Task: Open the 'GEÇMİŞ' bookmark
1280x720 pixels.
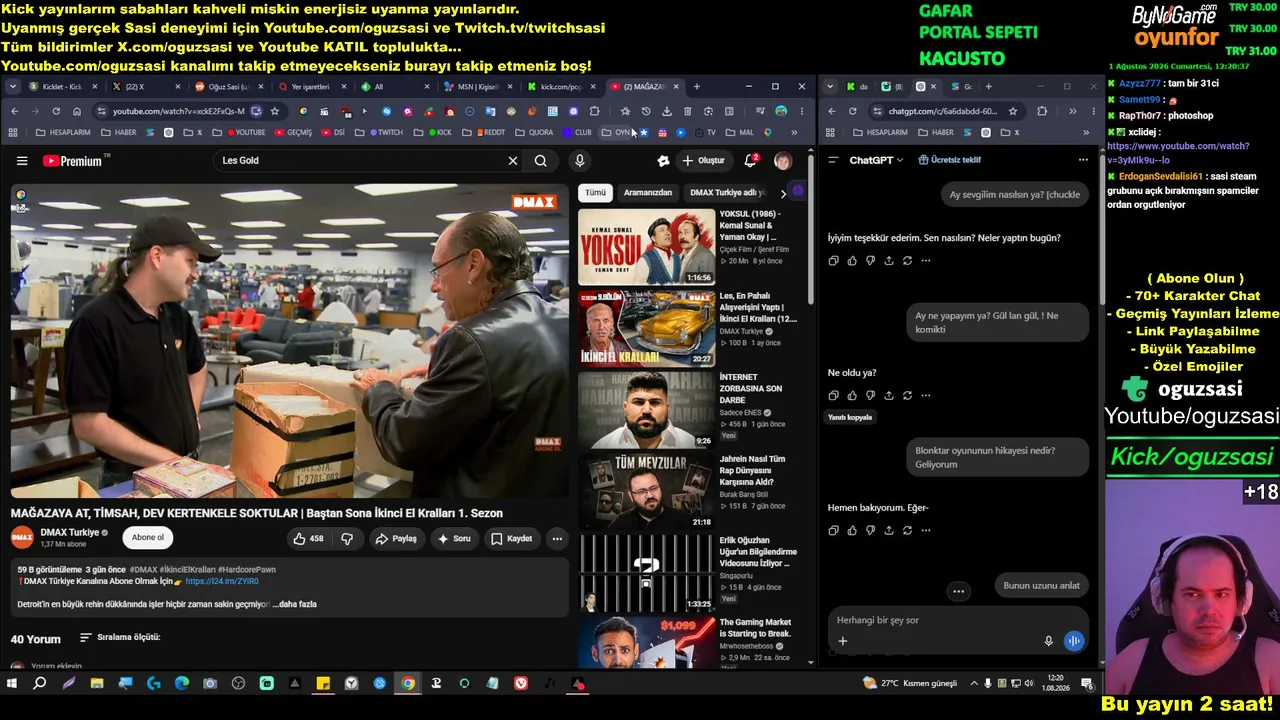Action: [x=293, y=132]
